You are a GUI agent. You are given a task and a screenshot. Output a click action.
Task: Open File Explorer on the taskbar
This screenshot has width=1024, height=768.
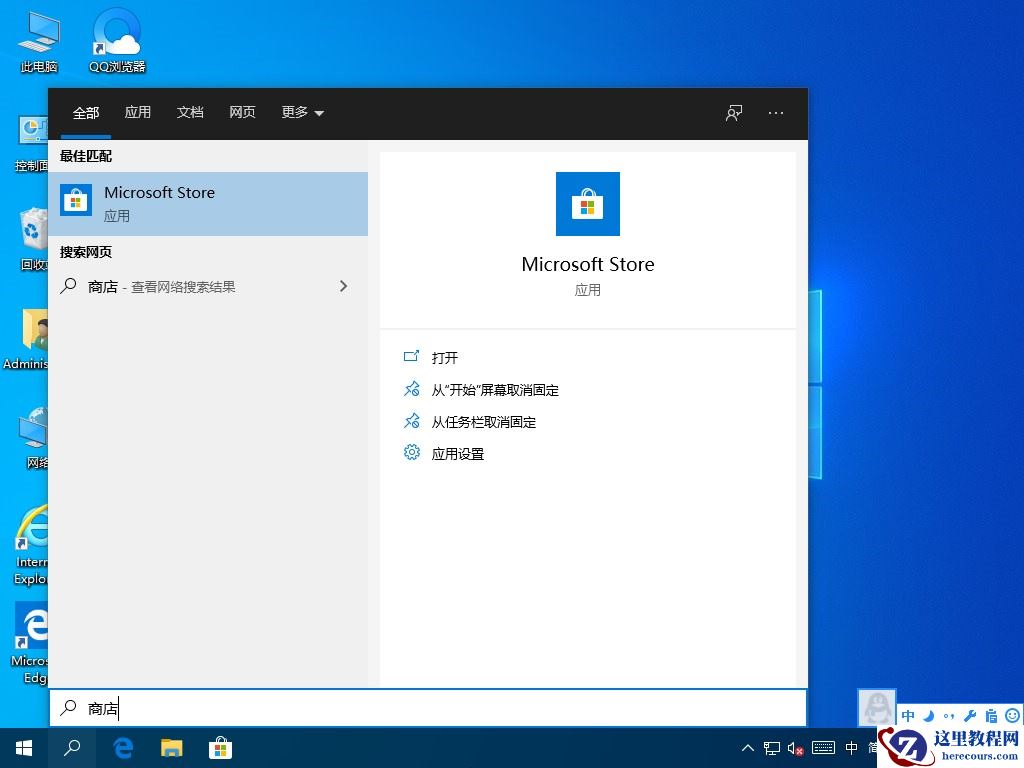pos(172,747)
